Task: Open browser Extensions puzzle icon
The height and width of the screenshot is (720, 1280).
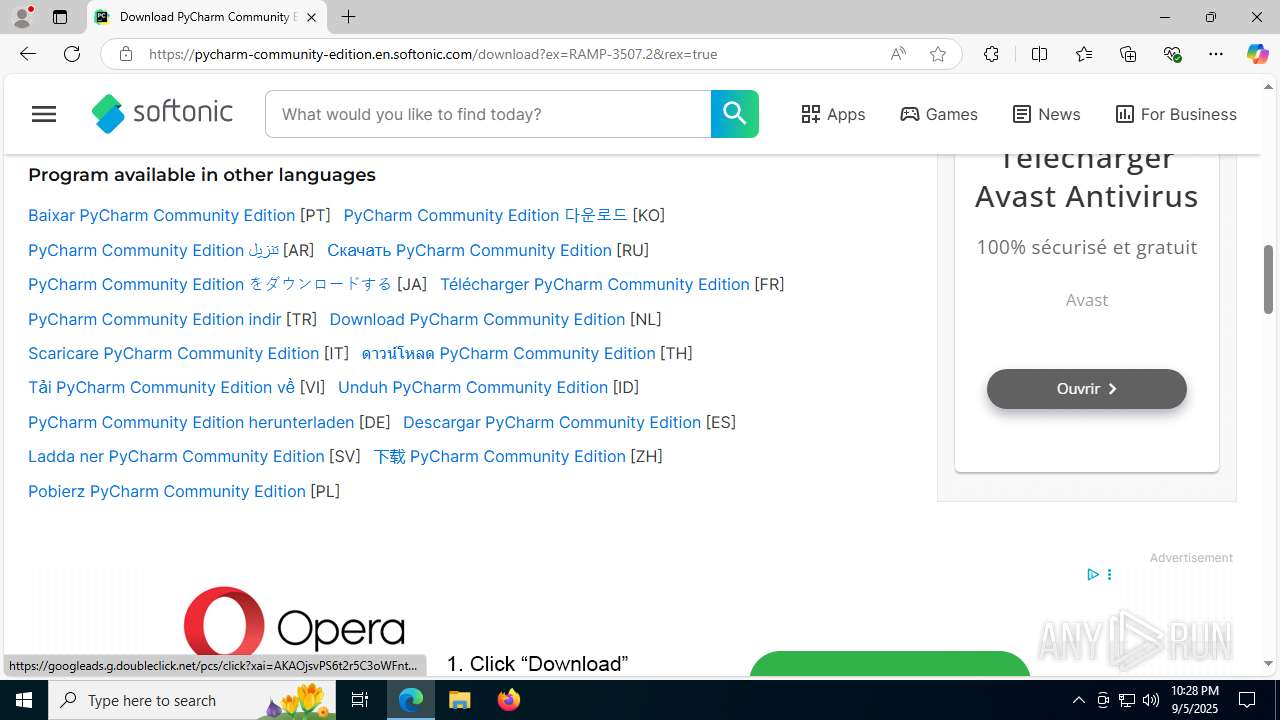Action: click(991, 54)
